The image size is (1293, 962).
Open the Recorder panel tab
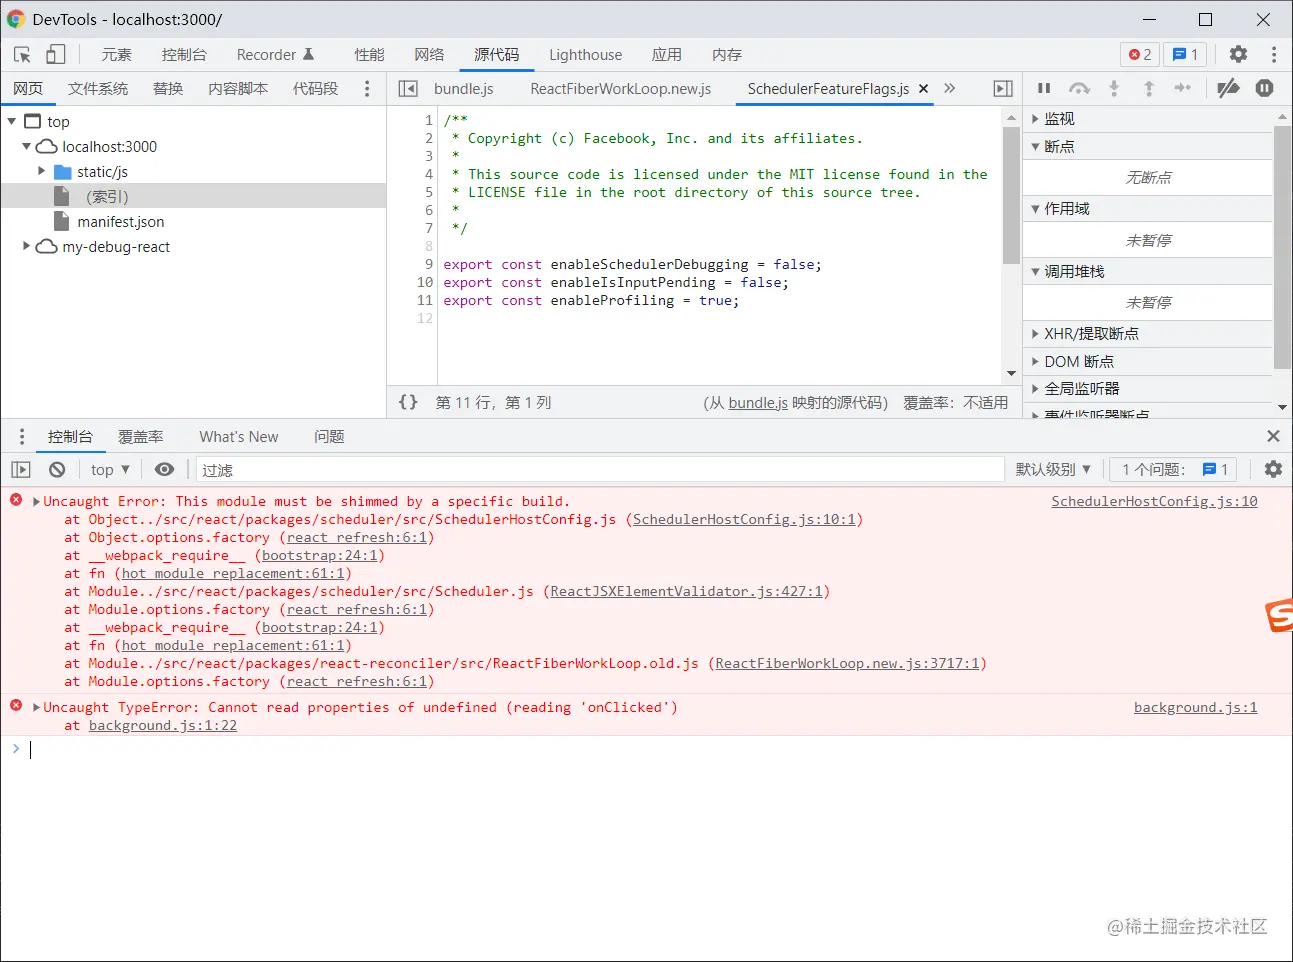click(275, 55)
